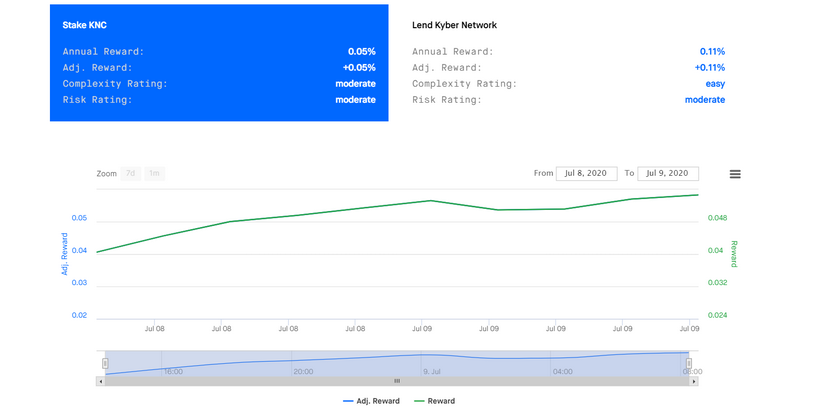Click the Lend Kyber Network title
The height and width of the screenshot is (409, 820).
coord(454,25)
